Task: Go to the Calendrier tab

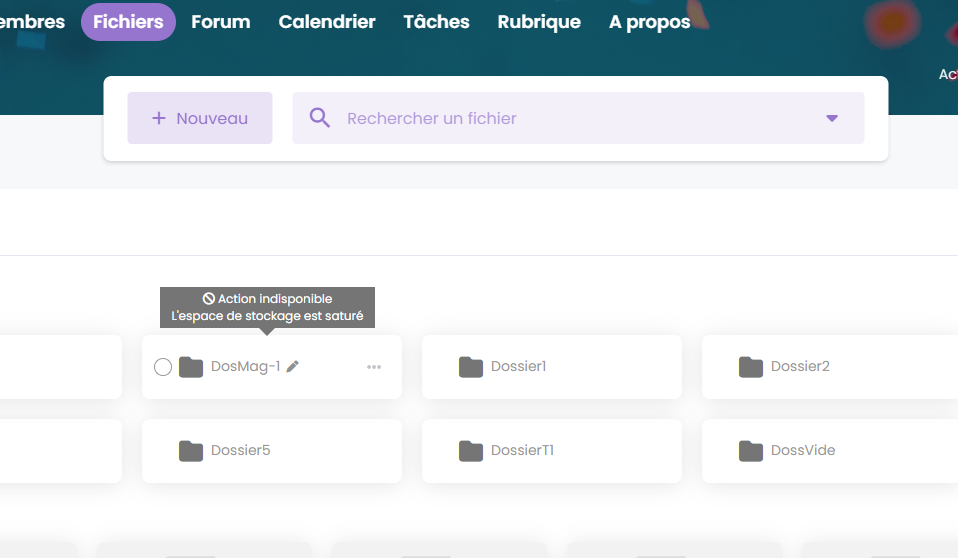Action: point(327,22)
